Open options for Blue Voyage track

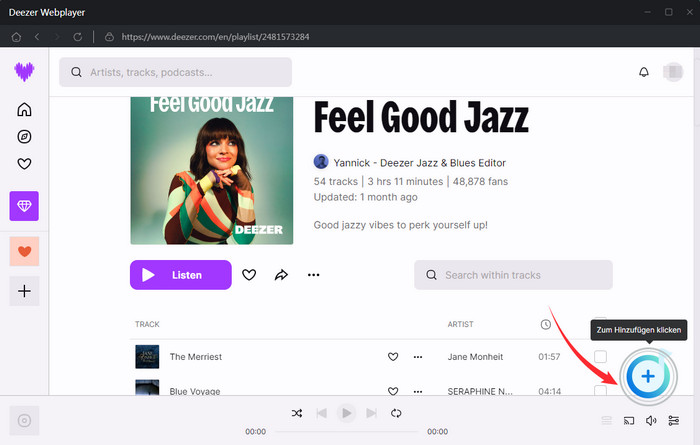pos(418,391)
